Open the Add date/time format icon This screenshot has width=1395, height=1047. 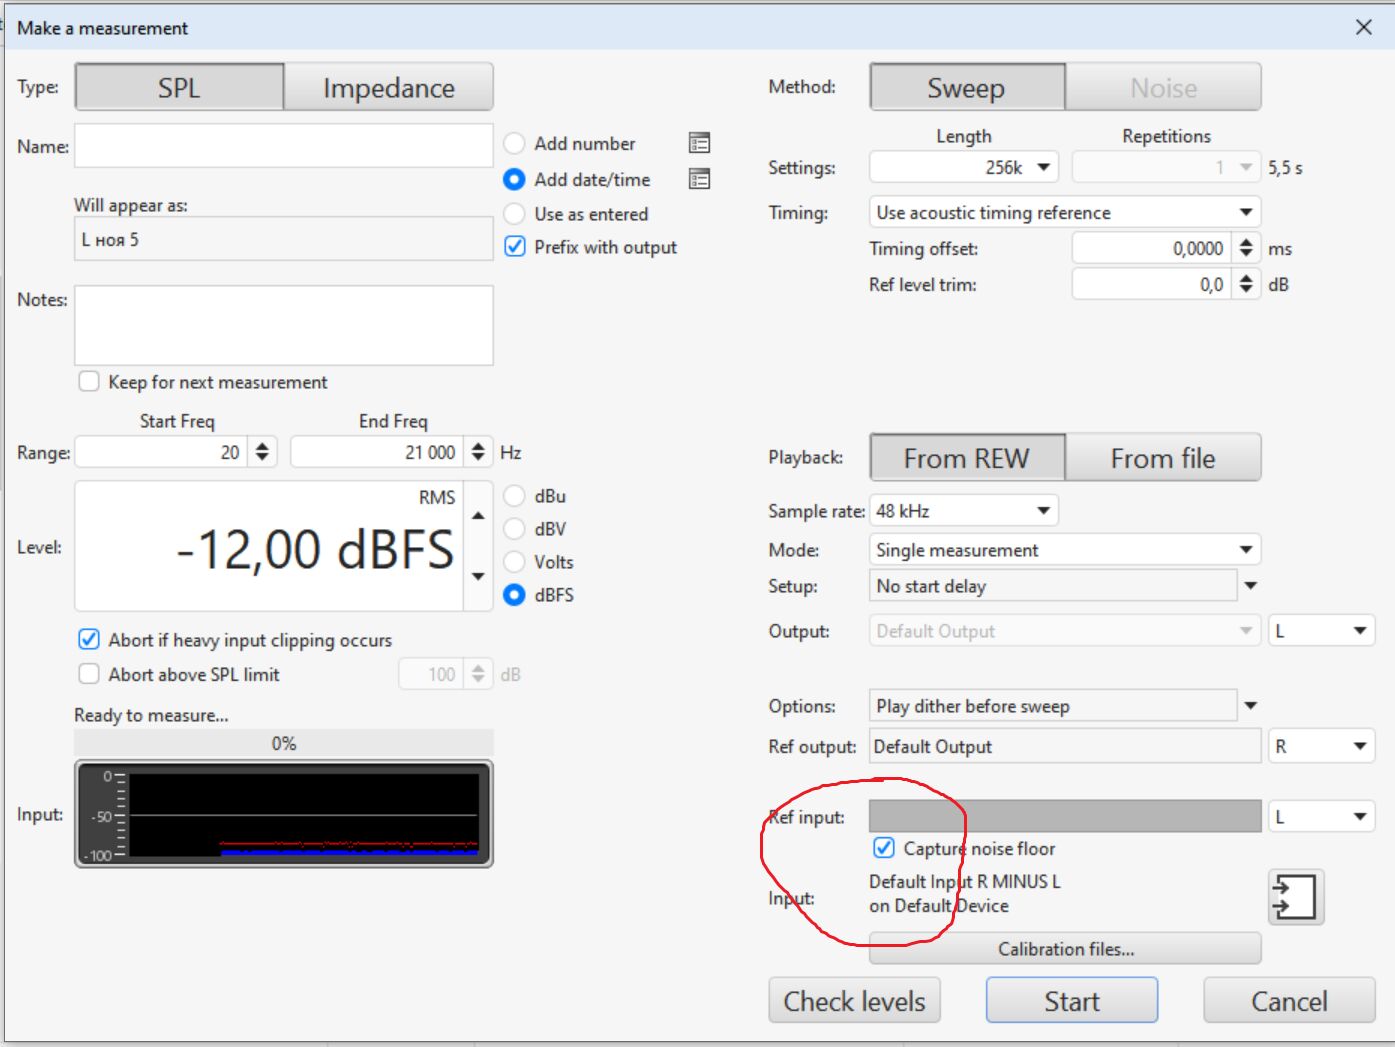click(x=699, y=179)
